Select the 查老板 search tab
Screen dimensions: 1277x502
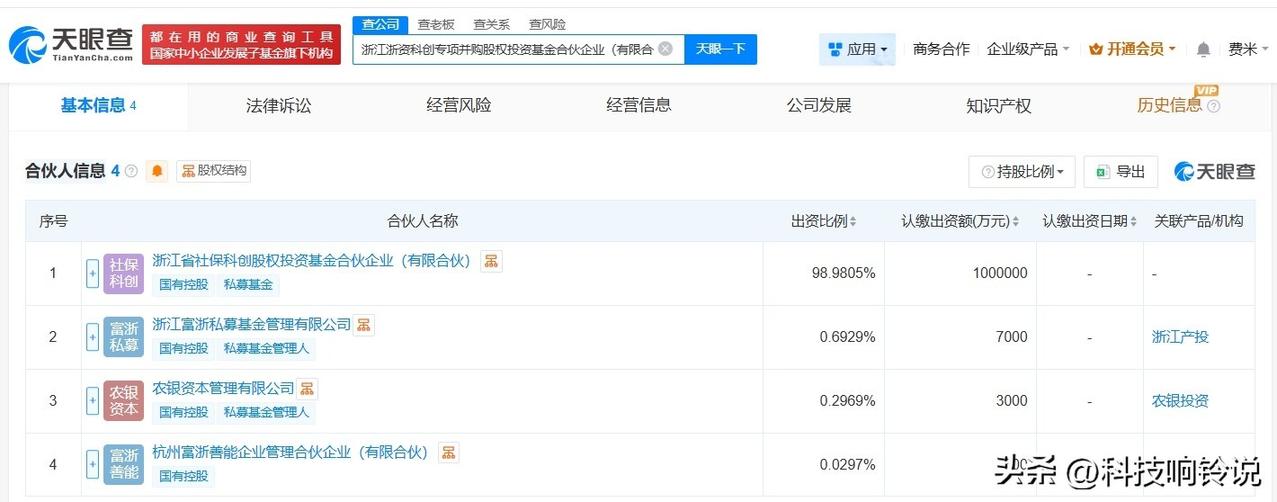pos(436,24)
